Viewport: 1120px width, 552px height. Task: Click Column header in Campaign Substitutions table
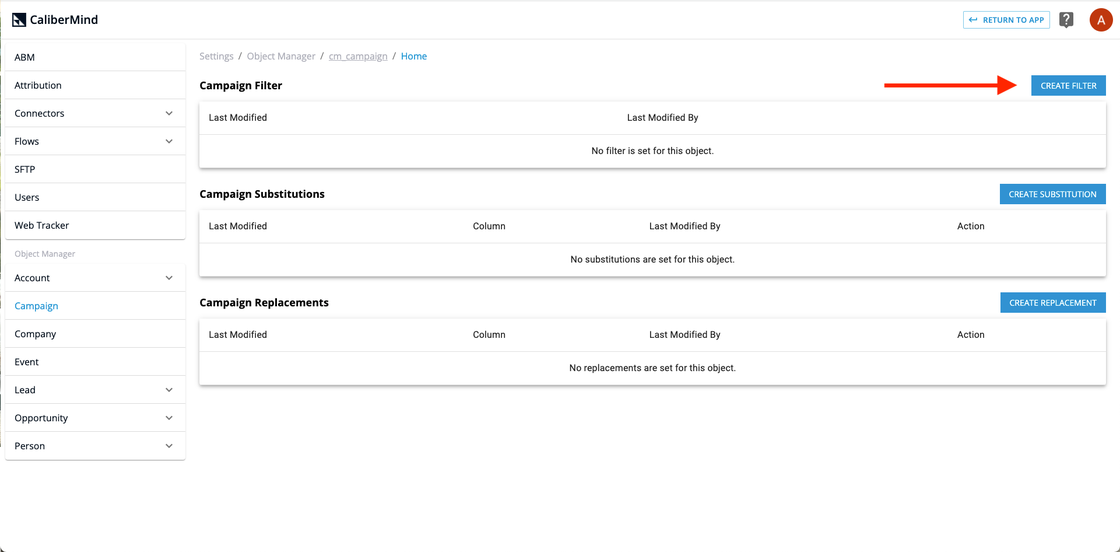pyautogui.click(x=489, y=226)
